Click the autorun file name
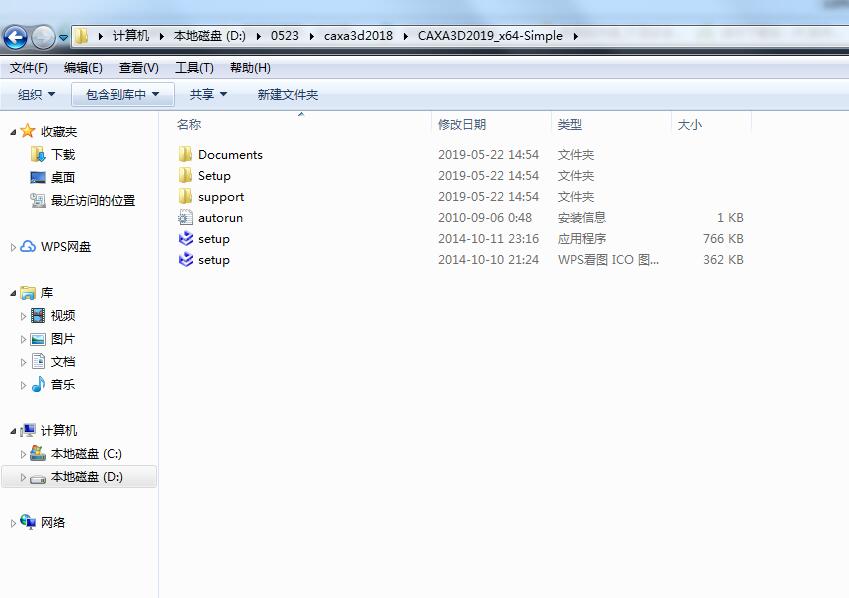The width and height of the screenshot is (849, 598). tap(220, 218)
